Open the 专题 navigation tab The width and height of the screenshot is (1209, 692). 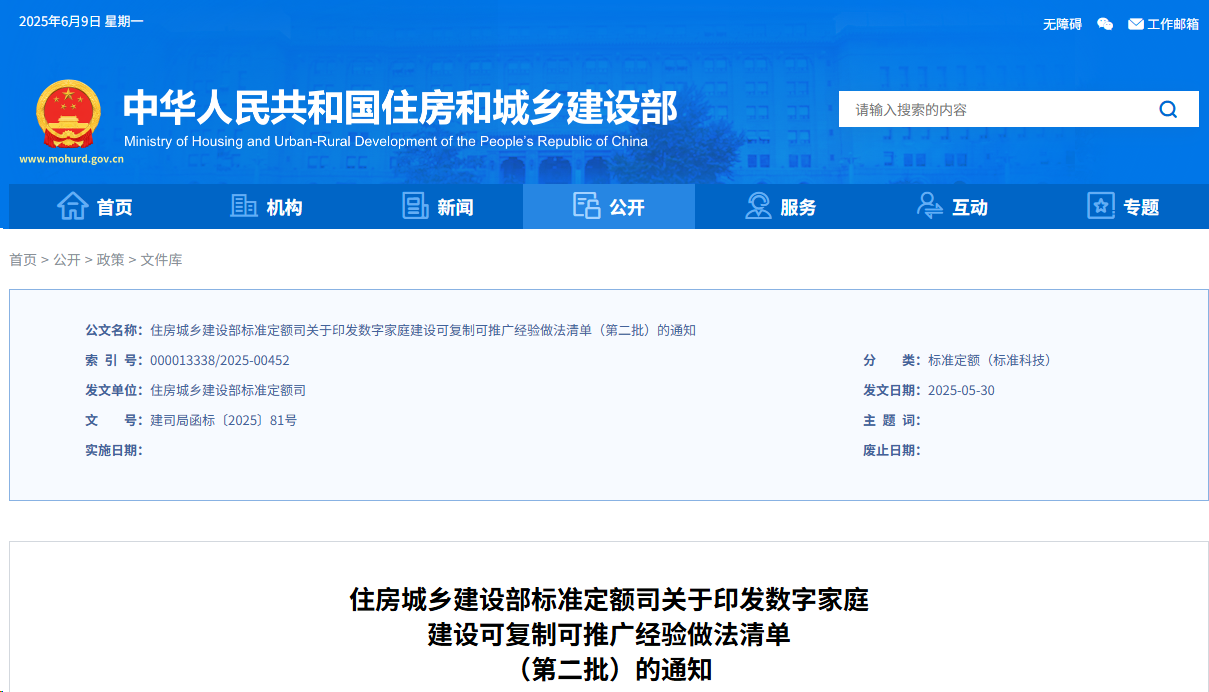click(x=1123, y=207)
